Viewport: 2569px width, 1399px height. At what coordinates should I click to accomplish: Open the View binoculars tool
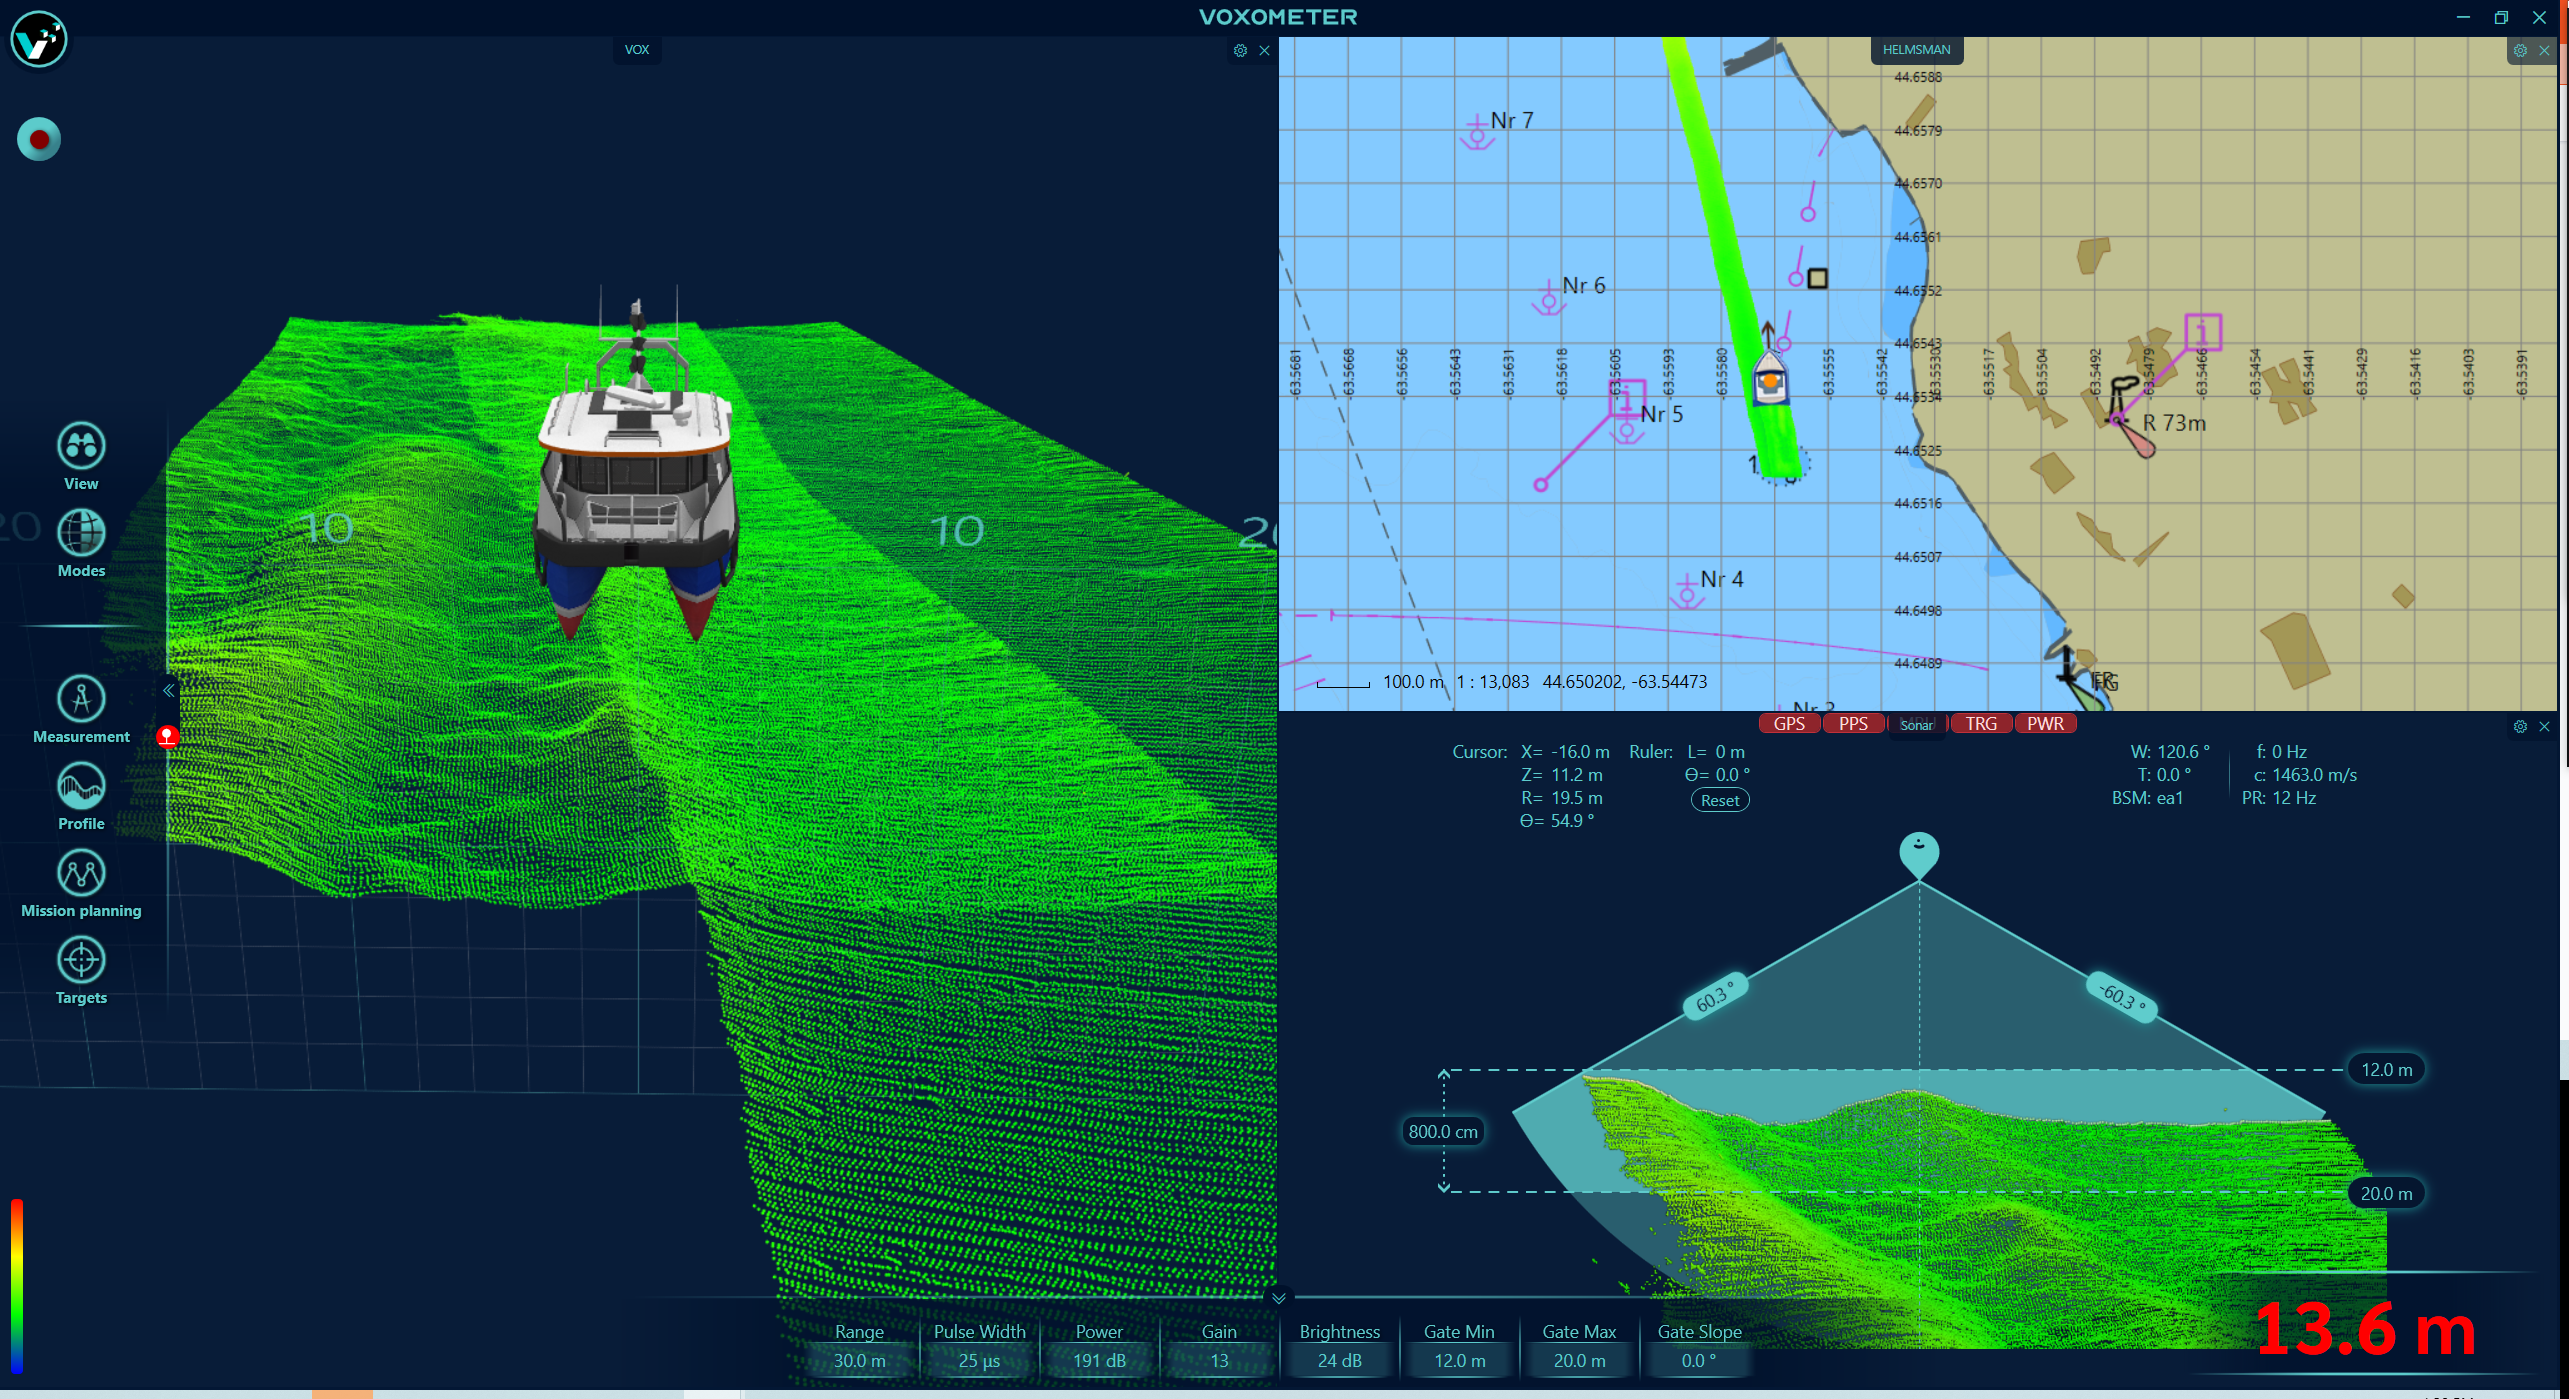pos(81,446)
